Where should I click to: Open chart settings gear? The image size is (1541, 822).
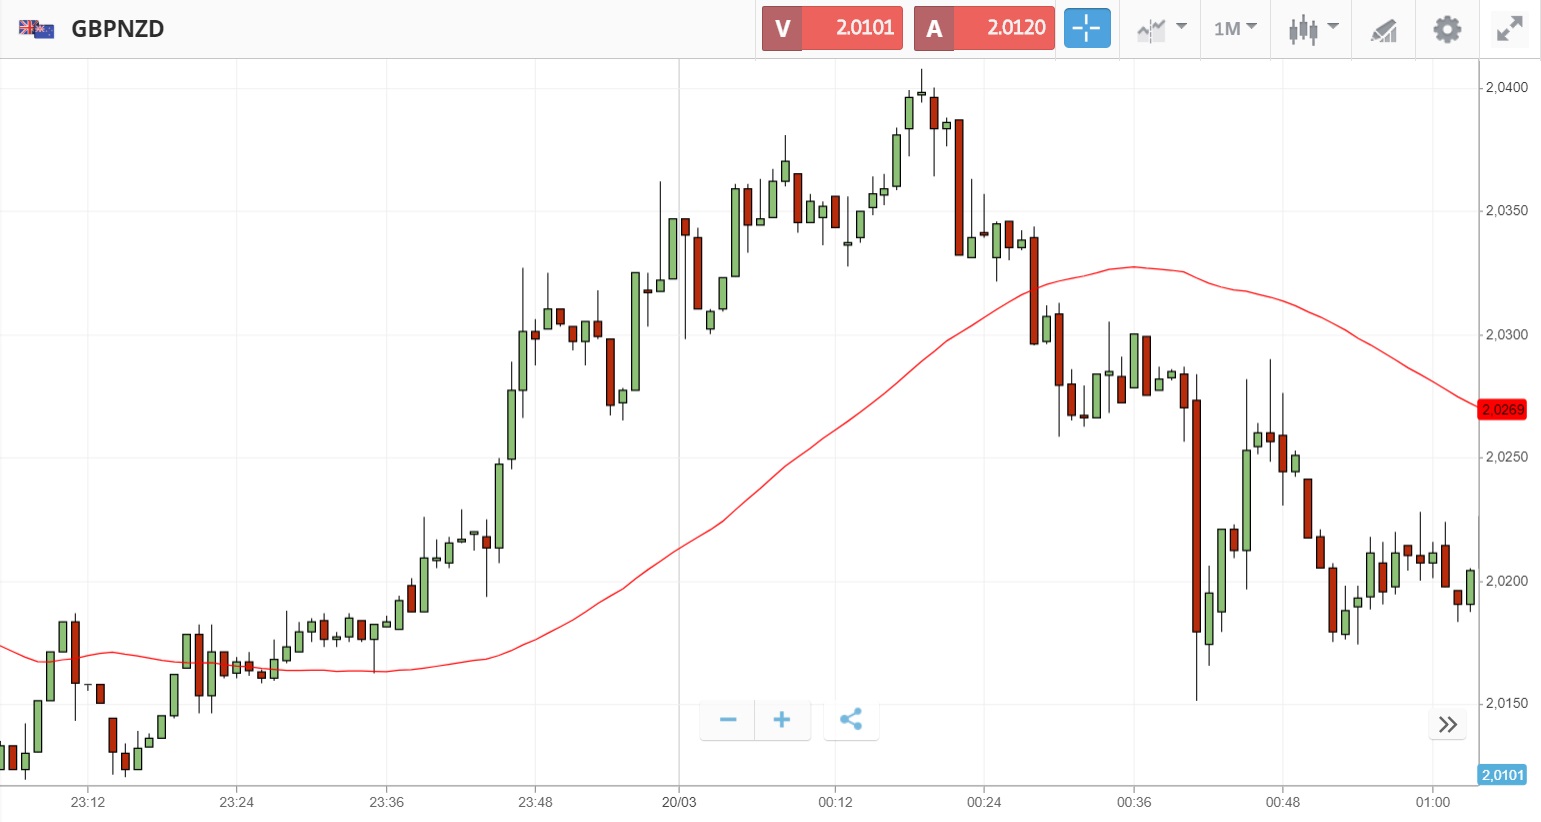click(x=1447, y=29)
